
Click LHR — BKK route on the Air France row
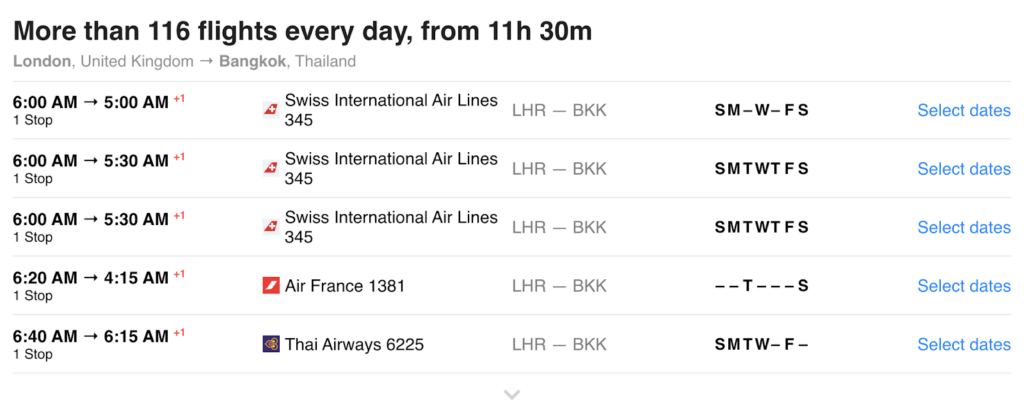[559, 286]
